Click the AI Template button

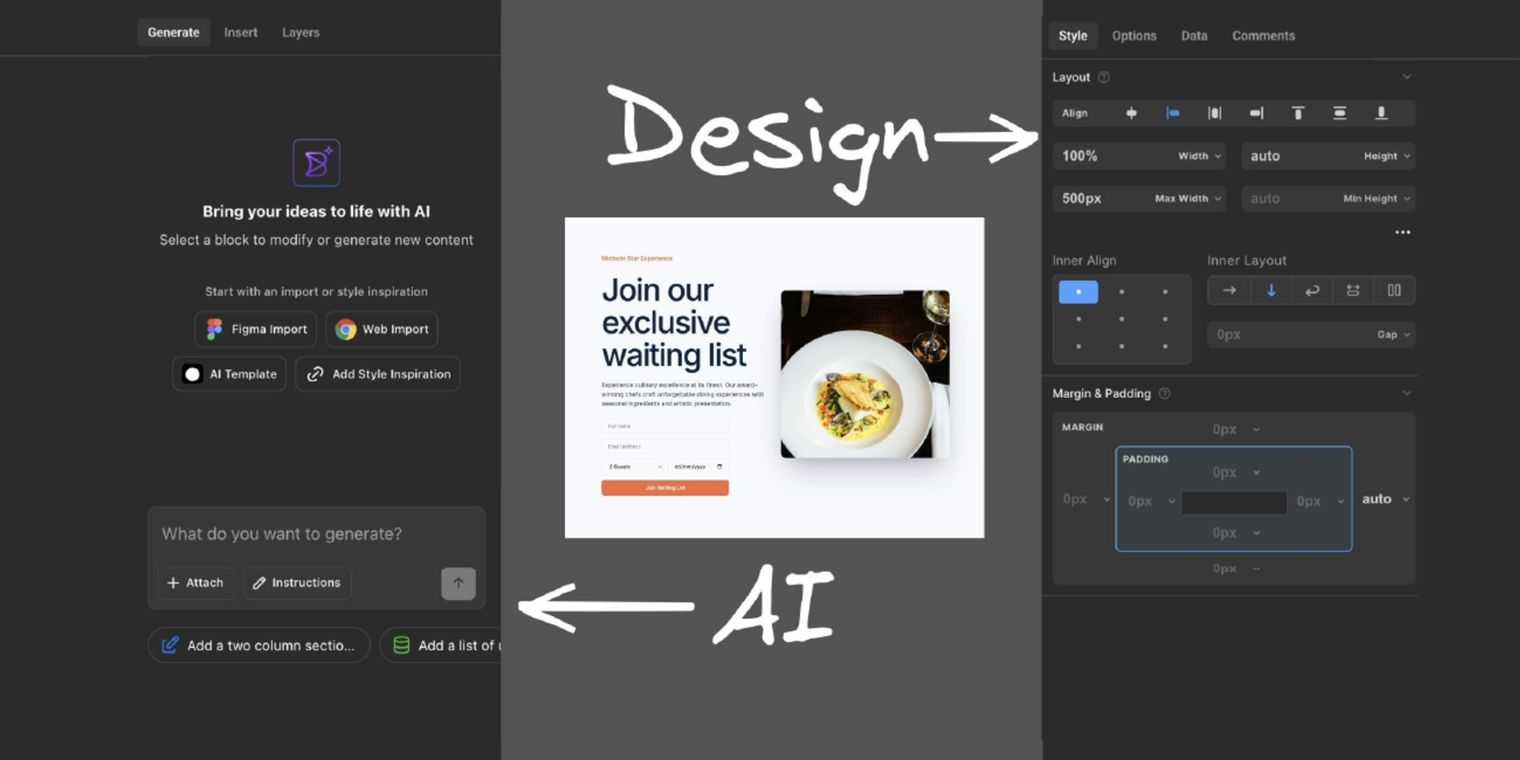click(230, 374)
